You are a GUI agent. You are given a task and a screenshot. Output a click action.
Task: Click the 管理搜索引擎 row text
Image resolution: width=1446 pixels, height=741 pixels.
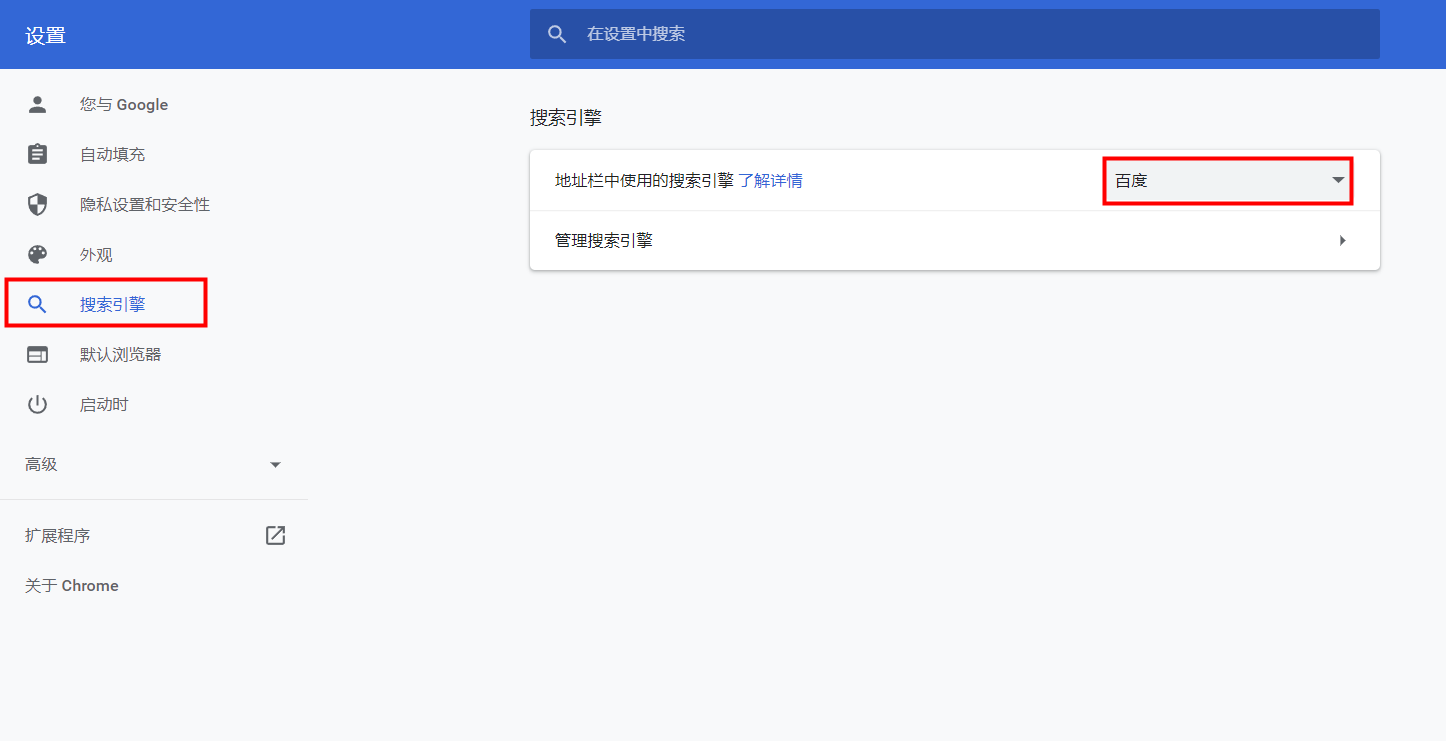click(604, 240)
